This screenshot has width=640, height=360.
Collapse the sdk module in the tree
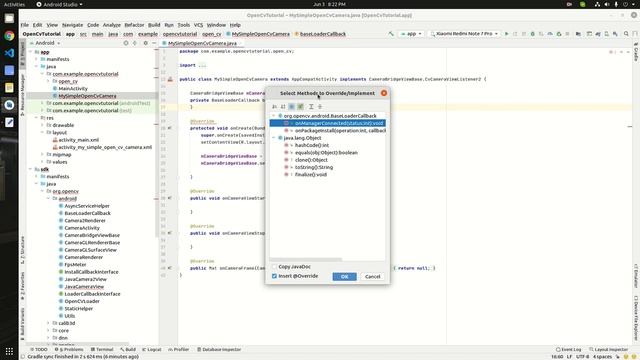(x=31, y=169)
